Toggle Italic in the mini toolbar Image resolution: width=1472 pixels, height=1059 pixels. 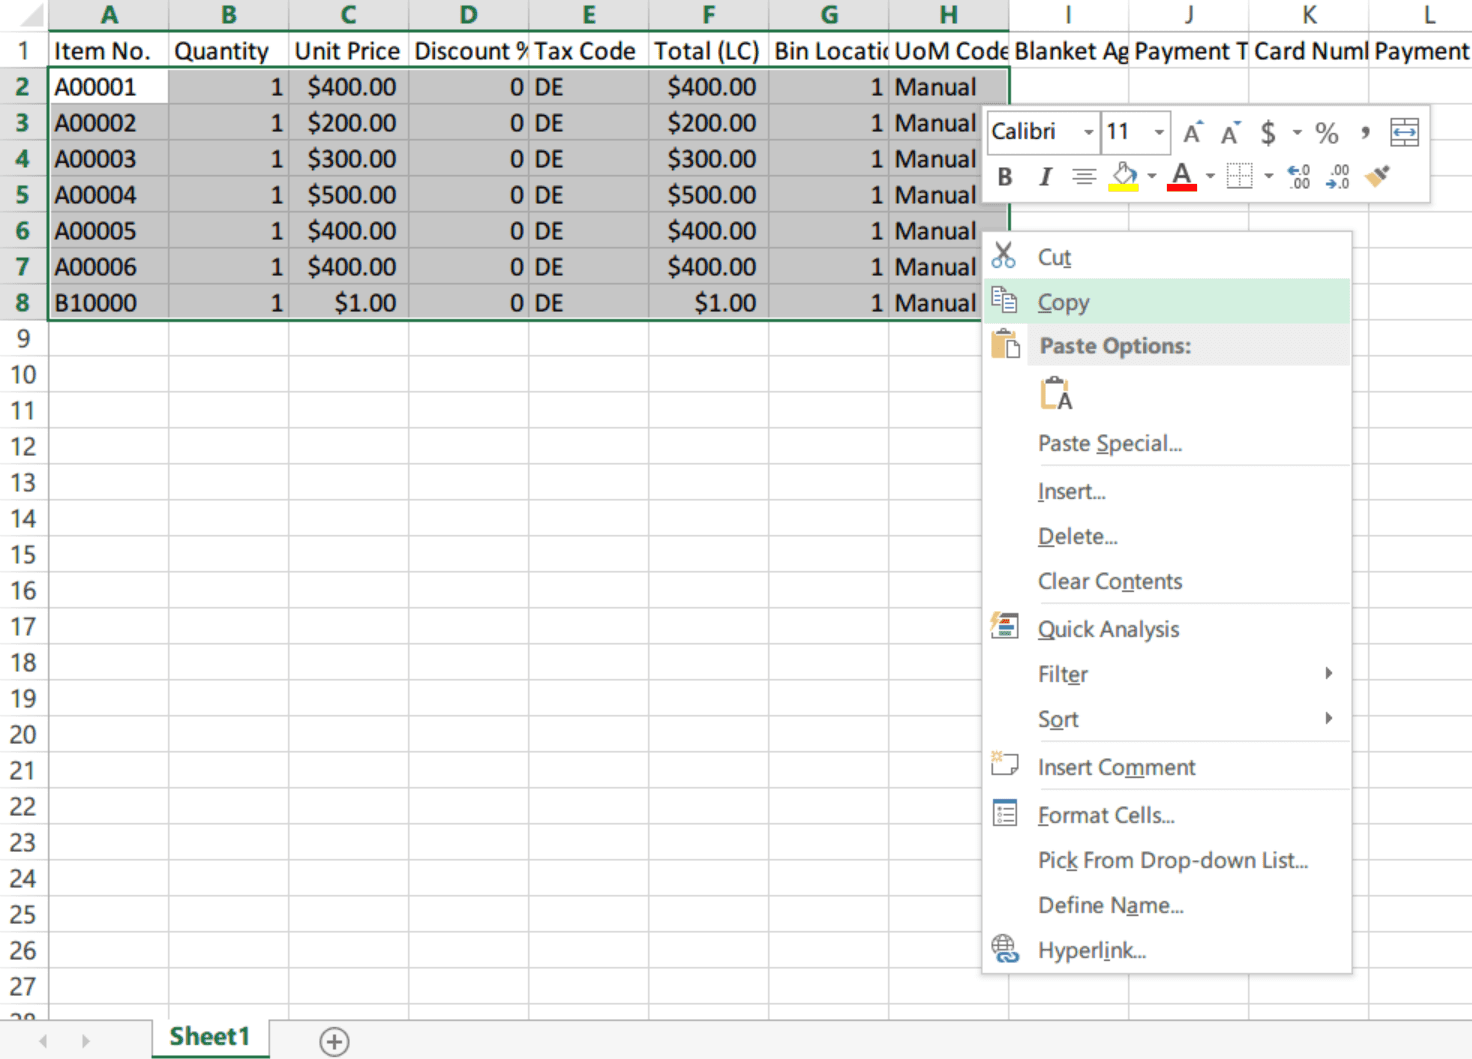pos(1045,177)
